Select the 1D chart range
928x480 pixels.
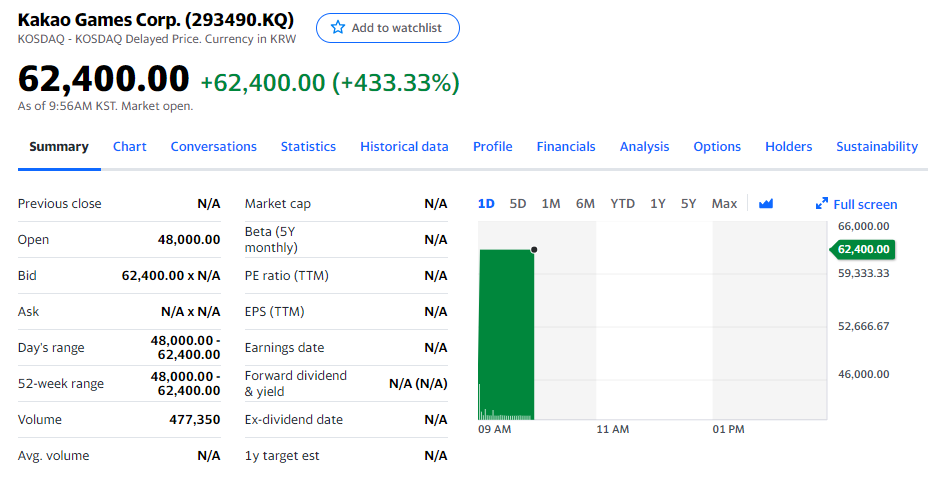tap(486, 204)
